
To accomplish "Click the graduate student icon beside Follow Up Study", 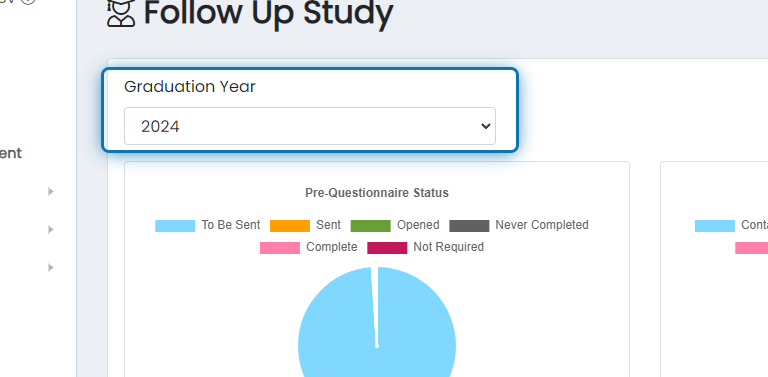I will pyautogui.click(x=120, y=13).
